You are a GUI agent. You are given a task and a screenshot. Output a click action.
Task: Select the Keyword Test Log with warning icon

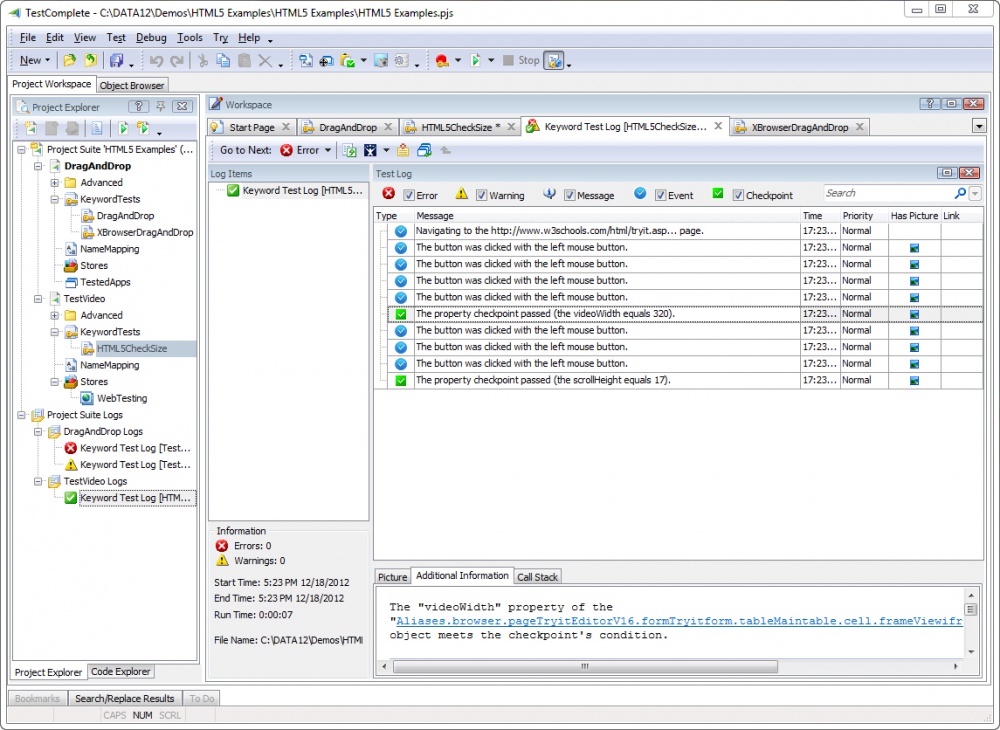[x=135, y=465]
